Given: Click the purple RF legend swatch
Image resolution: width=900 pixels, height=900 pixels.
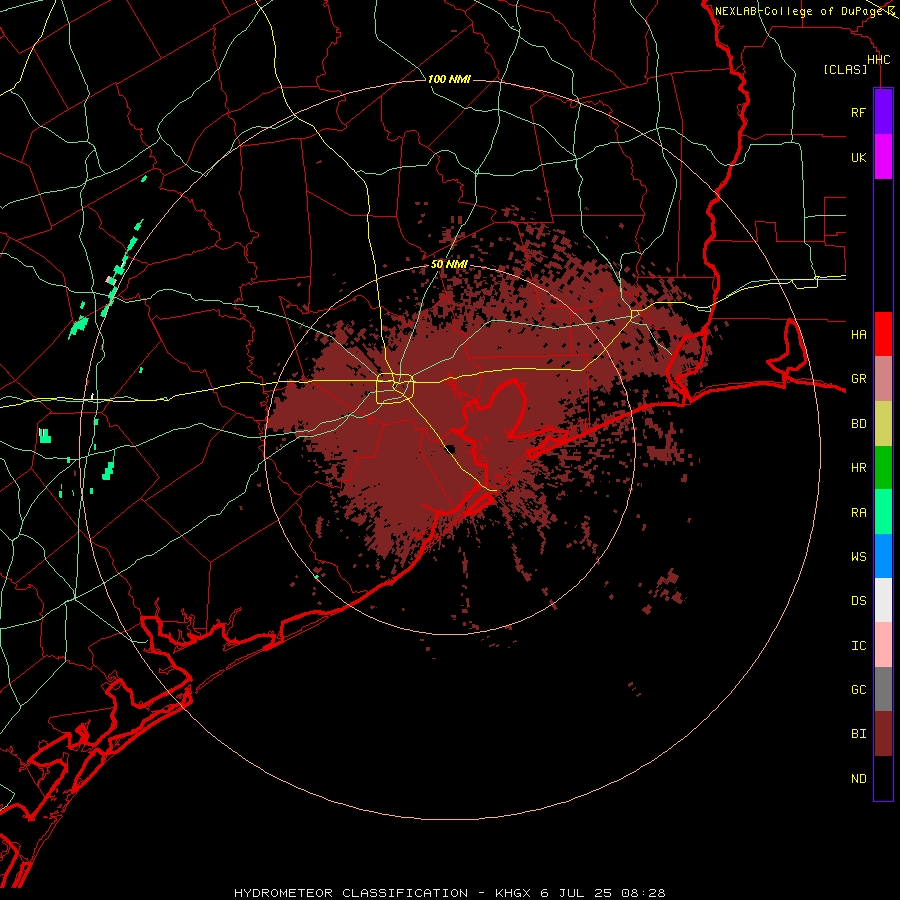Looking at the screenshot, I should point(883,112).
